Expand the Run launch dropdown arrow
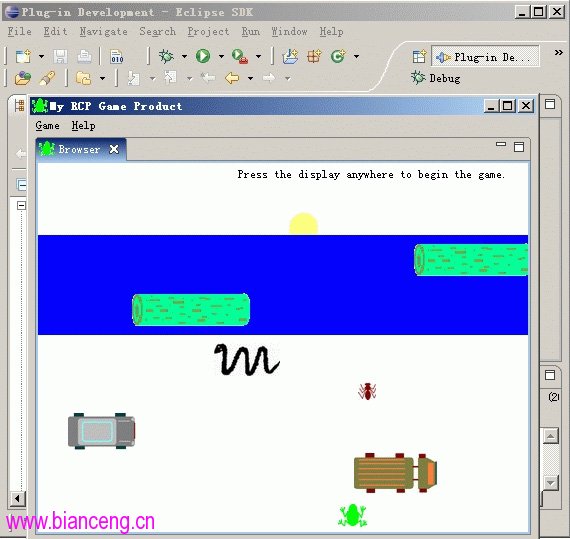The width and height of the screenshot is (570, 539). (221, 56)
